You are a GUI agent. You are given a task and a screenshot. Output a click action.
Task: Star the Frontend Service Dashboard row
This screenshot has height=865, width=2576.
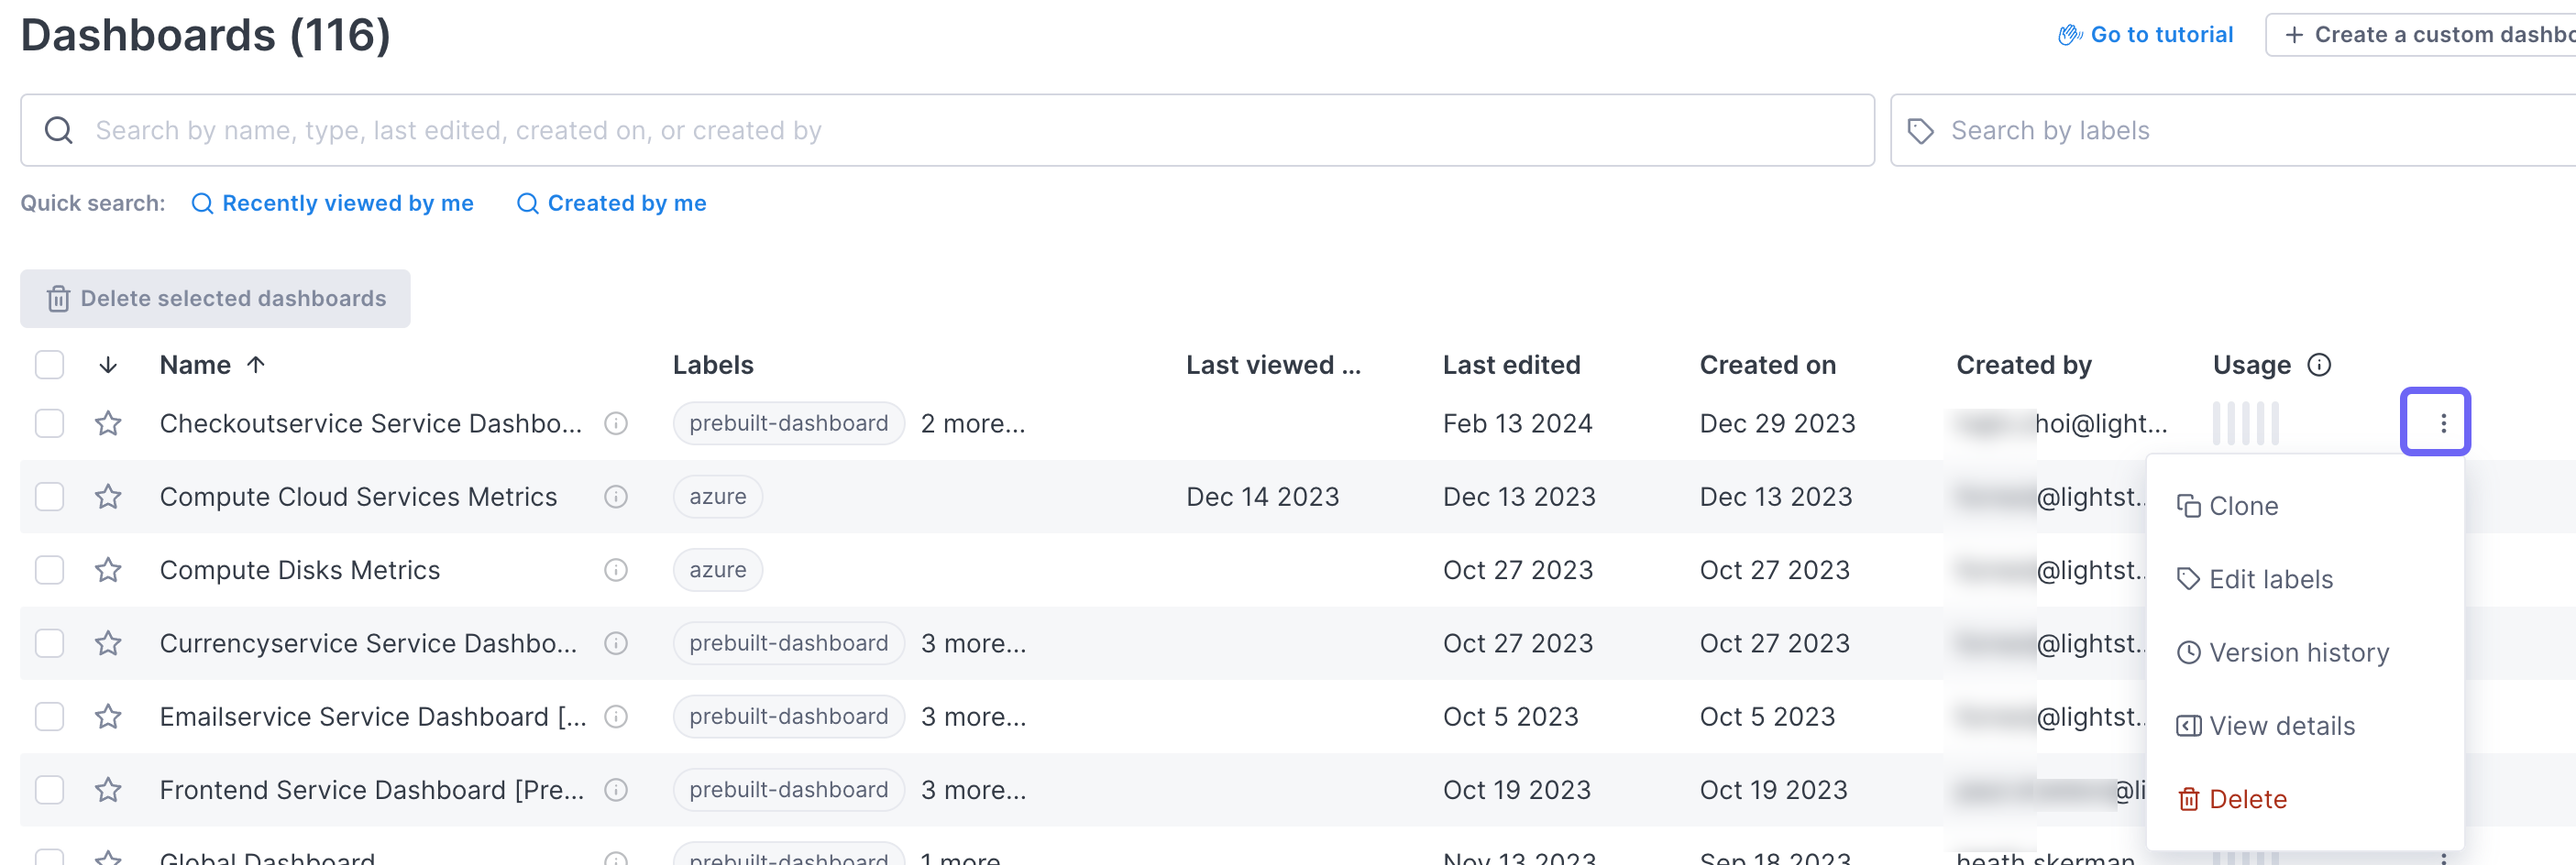[108, 790]
